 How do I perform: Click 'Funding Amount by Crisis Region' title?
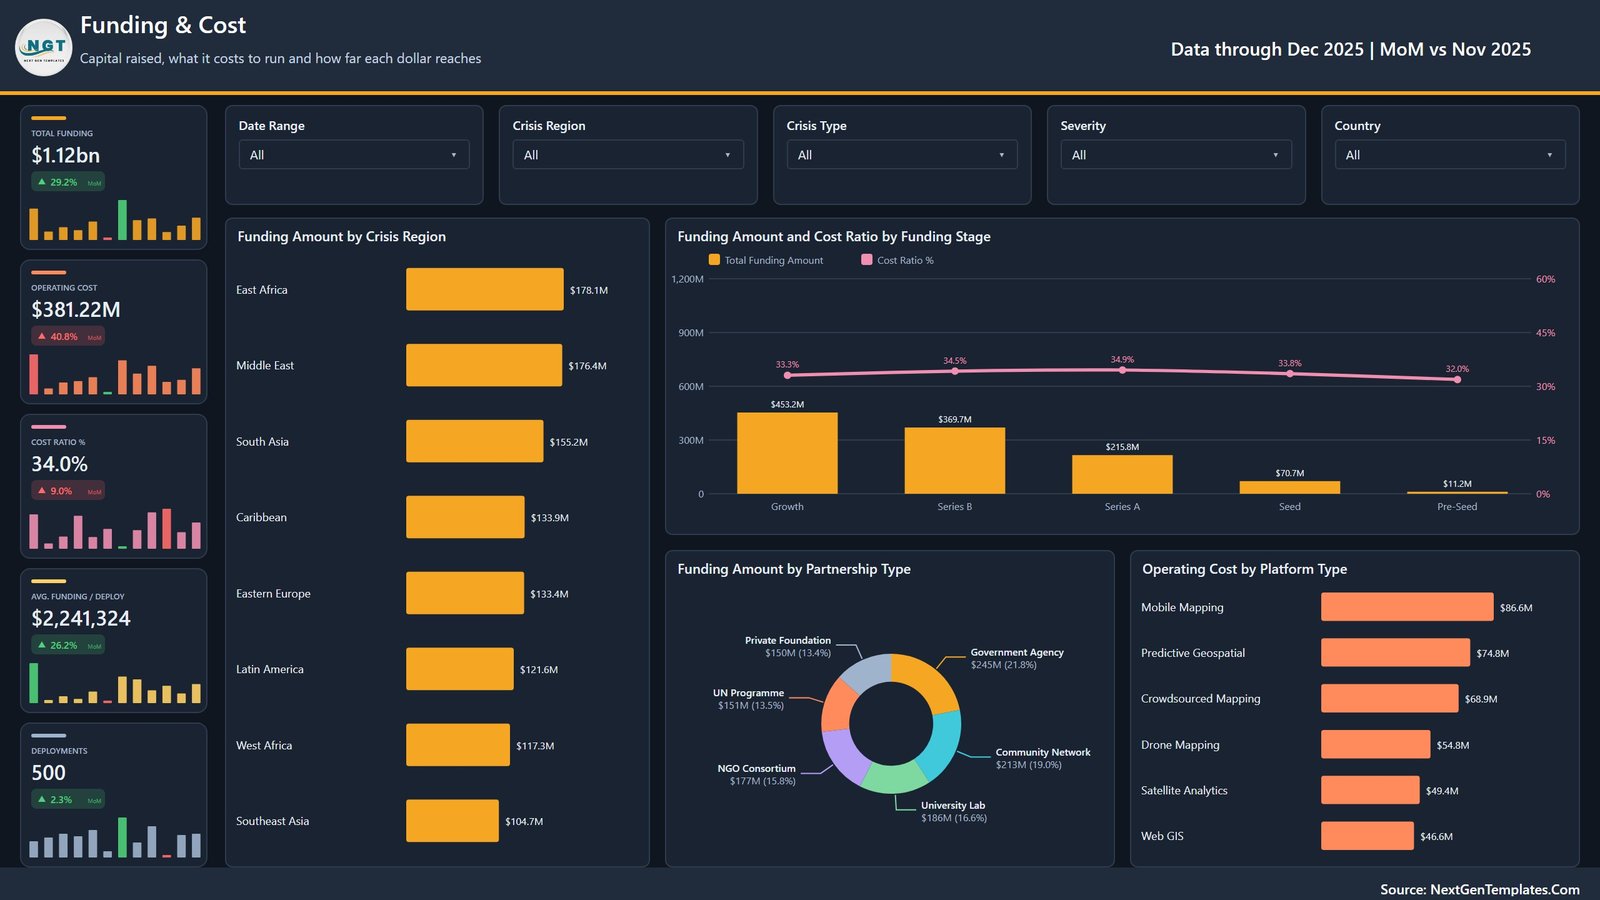(x=342, y=237)
